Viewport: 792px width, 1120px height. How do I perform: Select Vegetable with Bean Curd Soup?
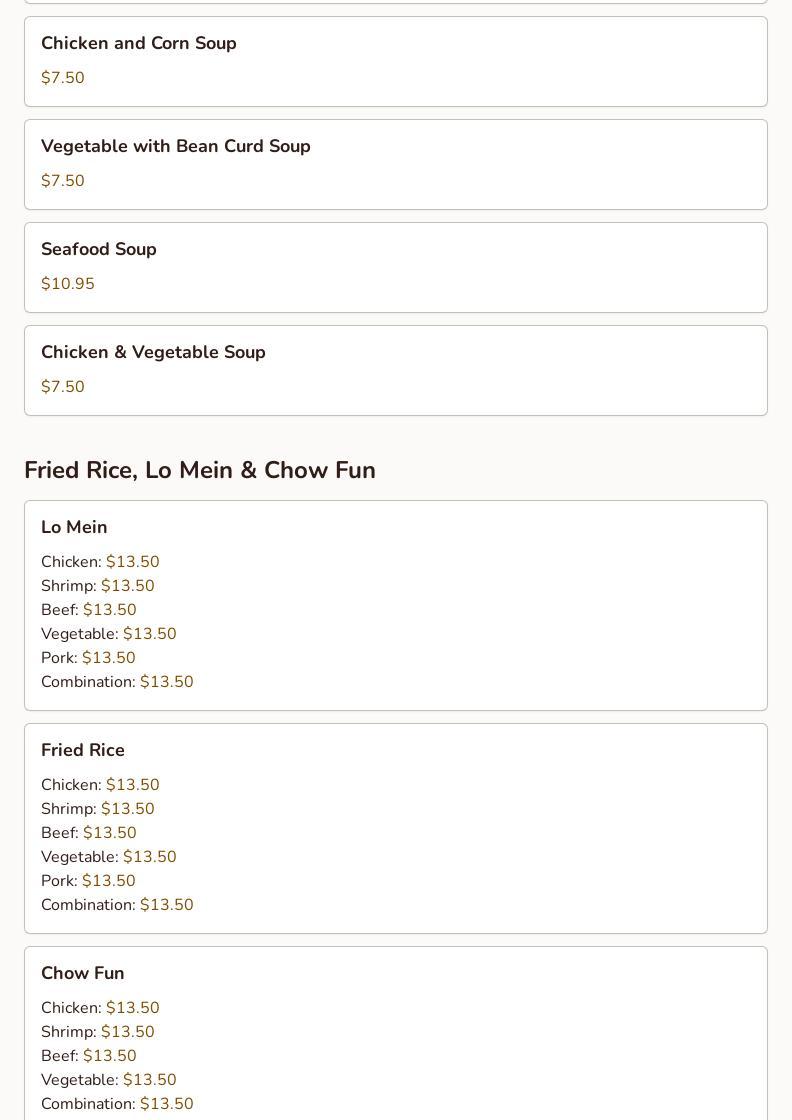(176, 146)
